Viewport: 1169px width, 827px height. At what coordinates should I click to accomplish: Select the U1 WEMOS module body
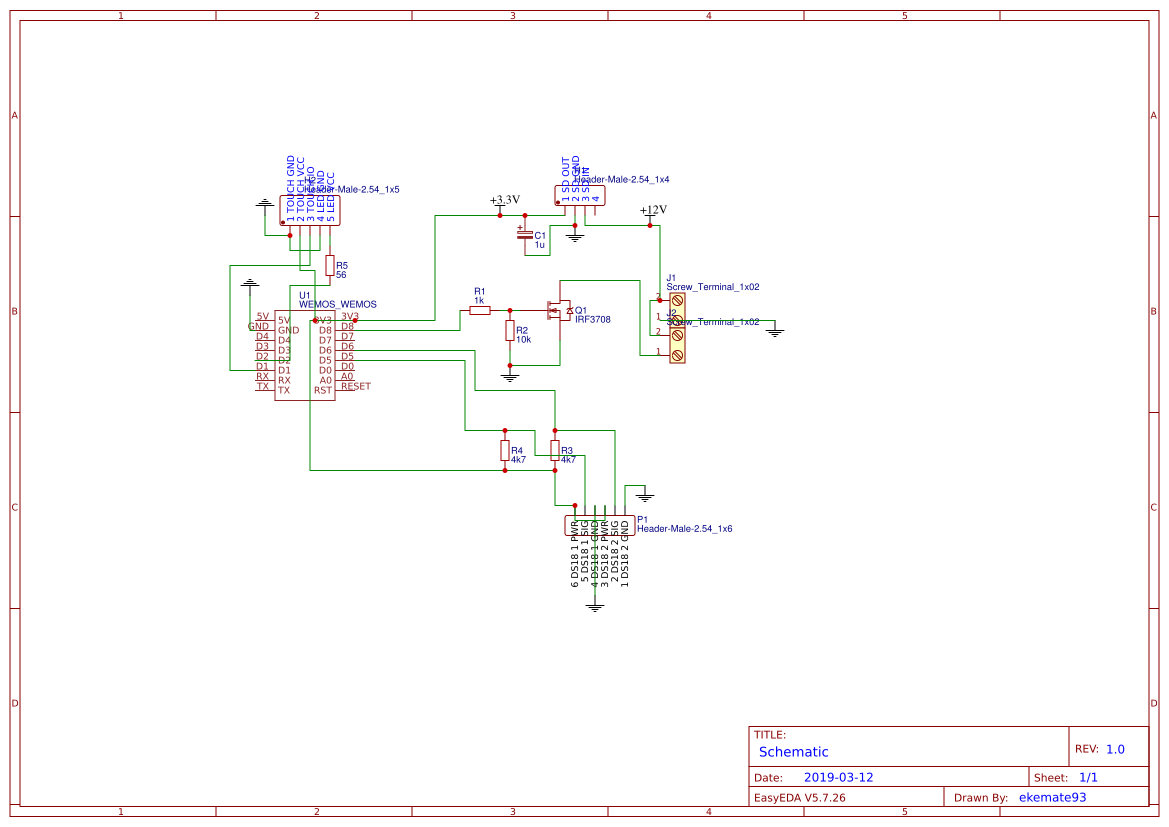[x=305, y=356]
